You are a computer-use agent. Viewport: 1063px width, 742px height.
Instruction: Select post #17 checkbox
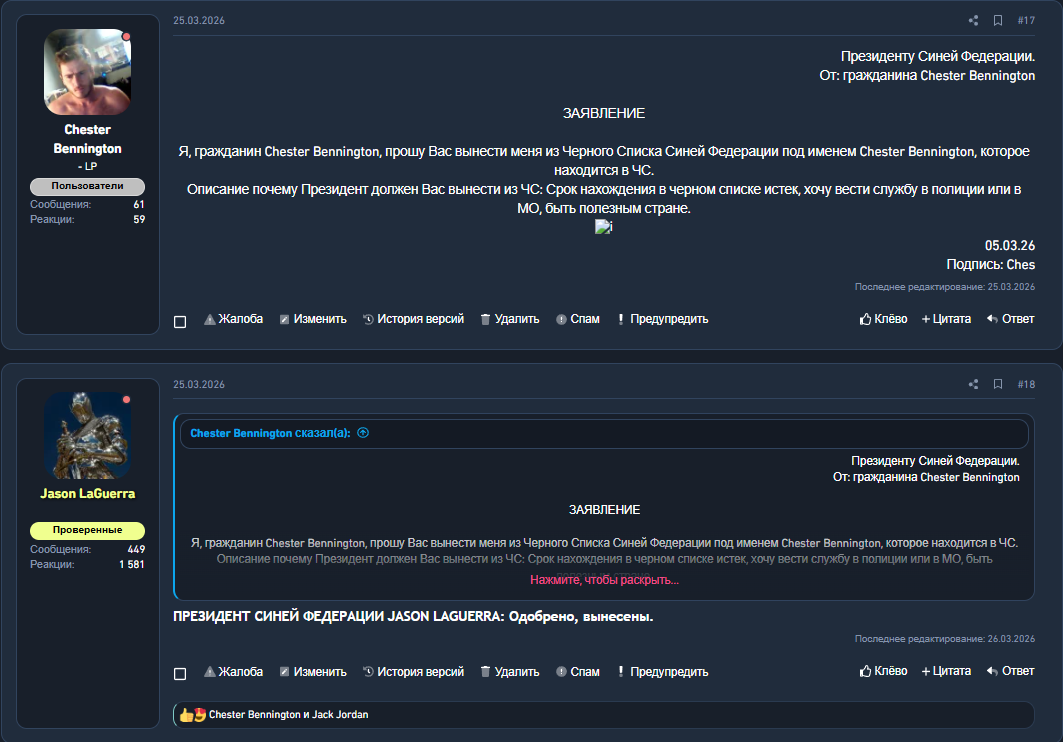click(x=180, y=322)
